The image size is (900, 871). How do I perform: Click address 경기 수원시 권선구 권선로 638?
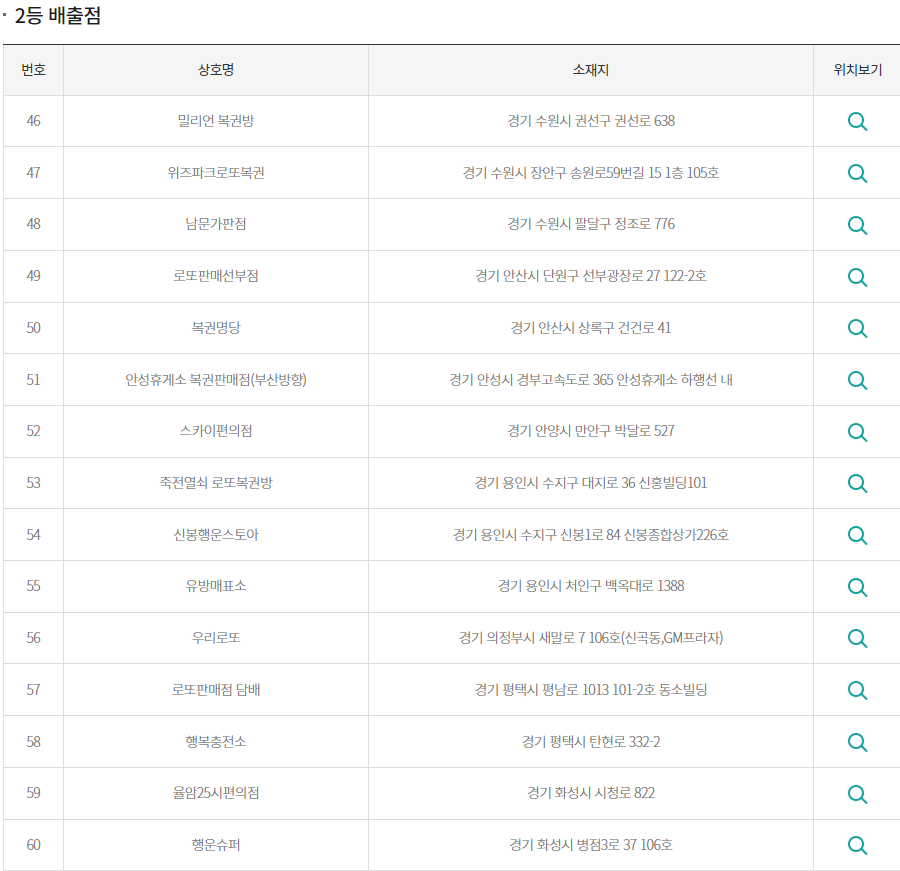pyautogui.click(x=591, y=121)
